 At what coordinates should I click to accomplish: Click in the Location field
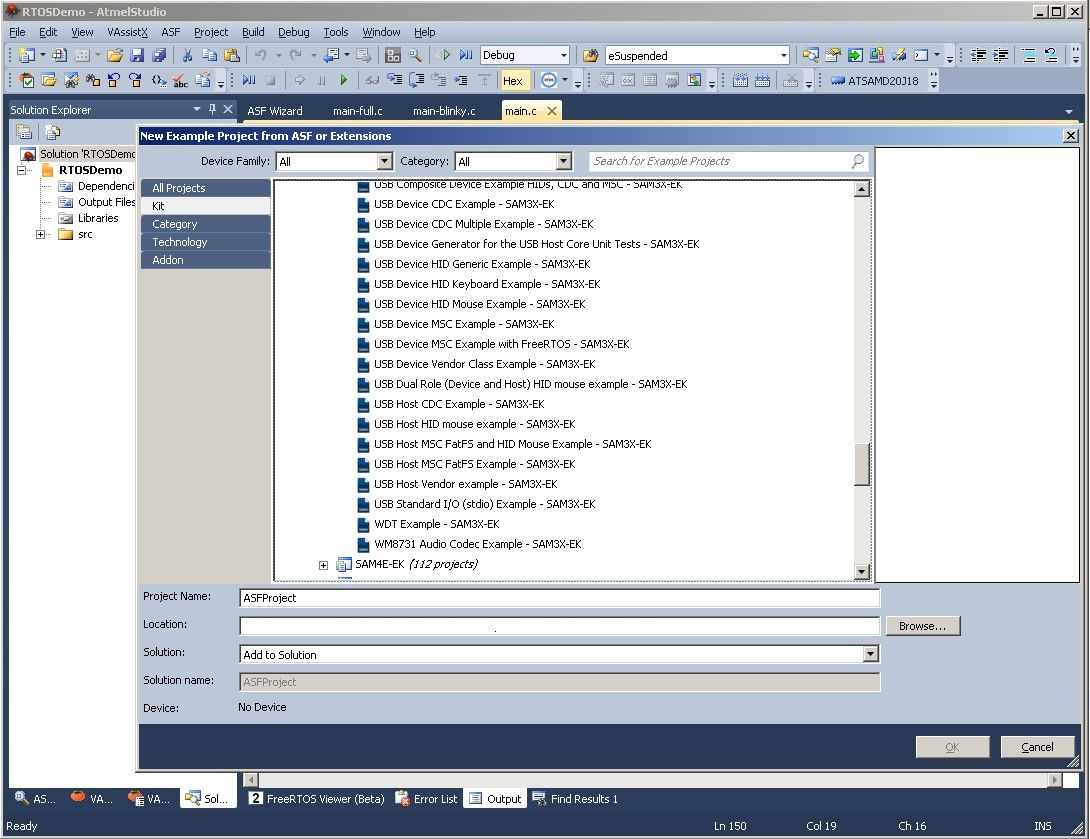(559, 626)
